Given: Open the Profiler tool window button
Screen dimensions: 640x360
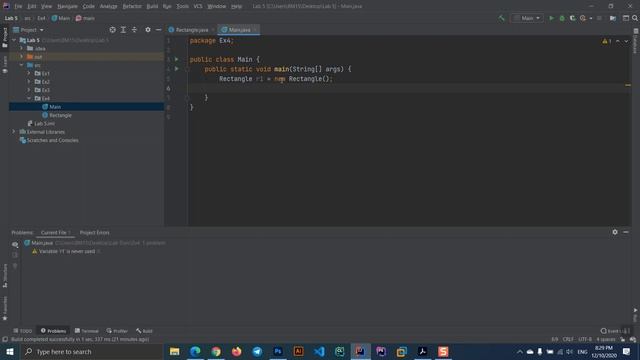Looking at the screenshot, I should point(118,331).
